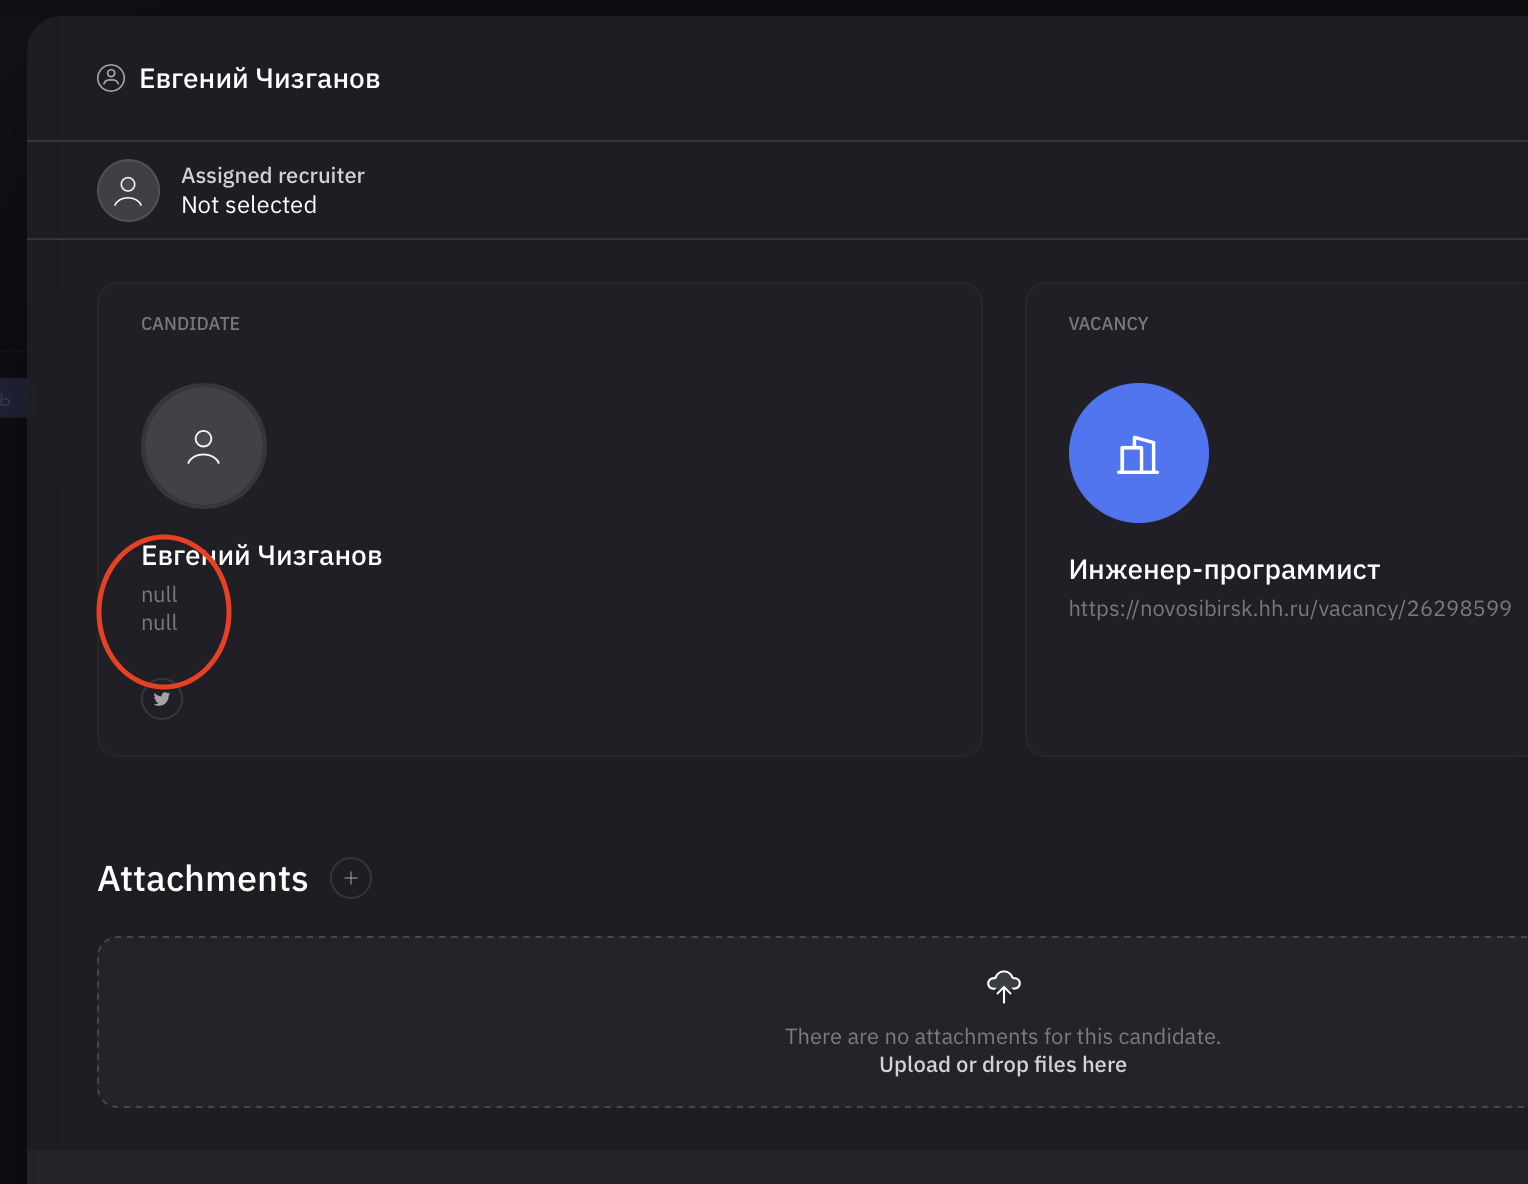Click the person icon beside the header candidate name
Image resolution: width=1528 pixels, height=1184 pixels.
112,78
